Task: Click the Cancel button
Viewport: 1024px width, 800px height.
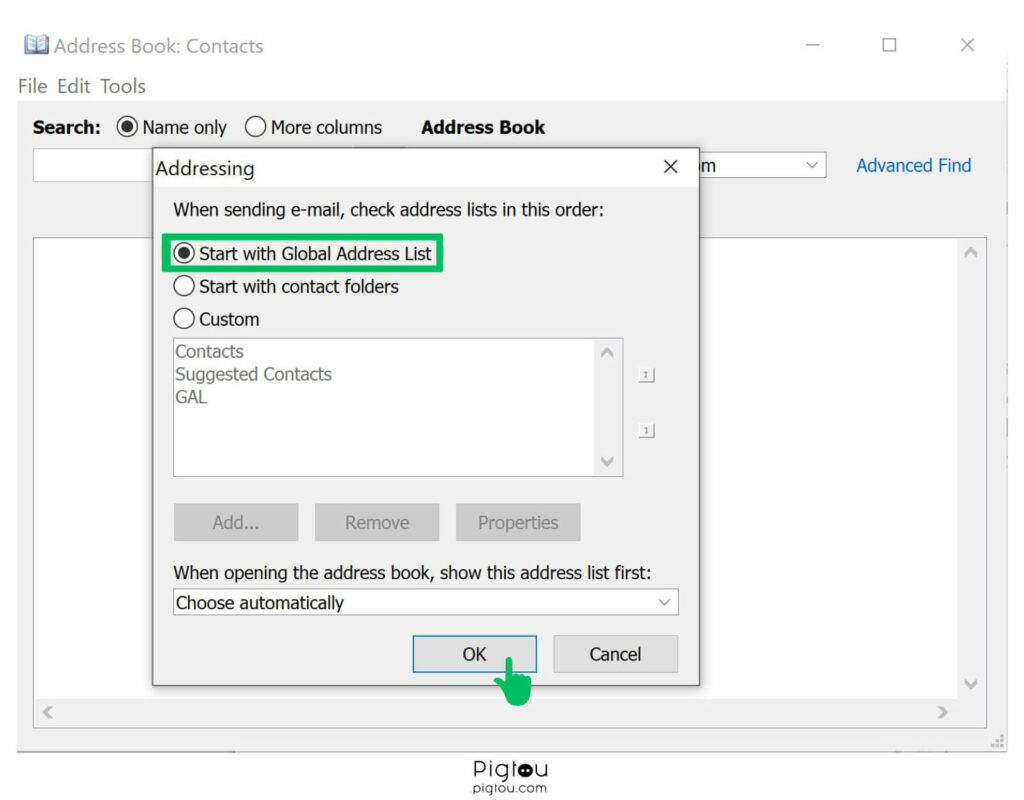Action: pos(615,654)
